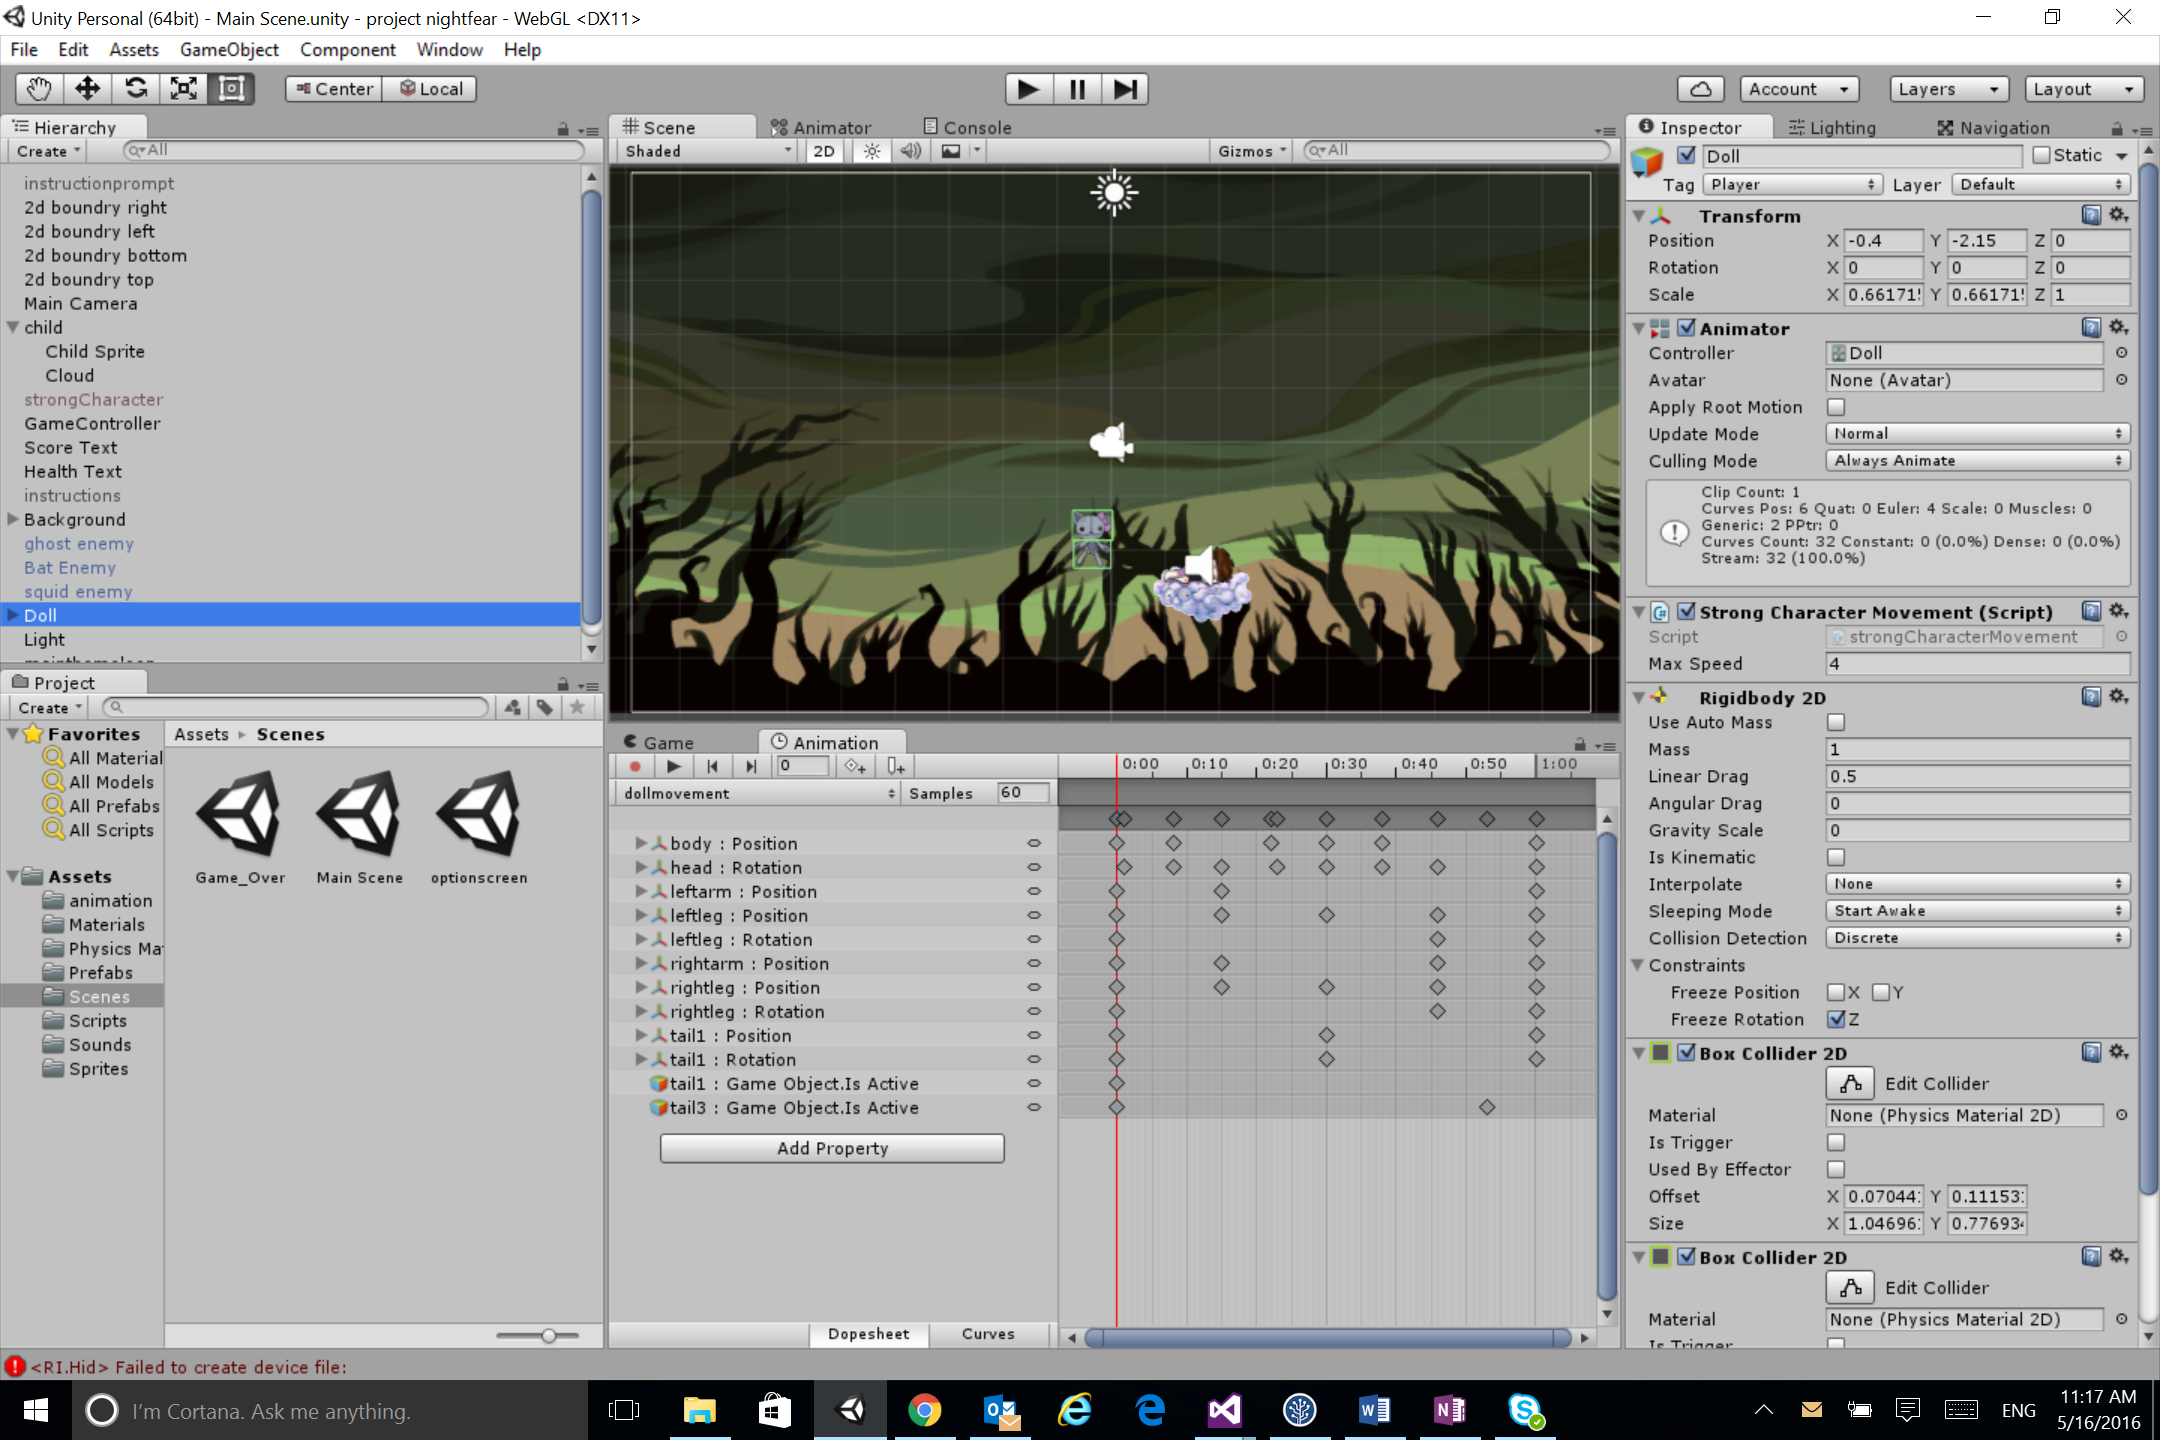The width and height of the screenshot is (2160, 1440).
Task: Lock the Inspector panel
Action: pos(2116,128)
